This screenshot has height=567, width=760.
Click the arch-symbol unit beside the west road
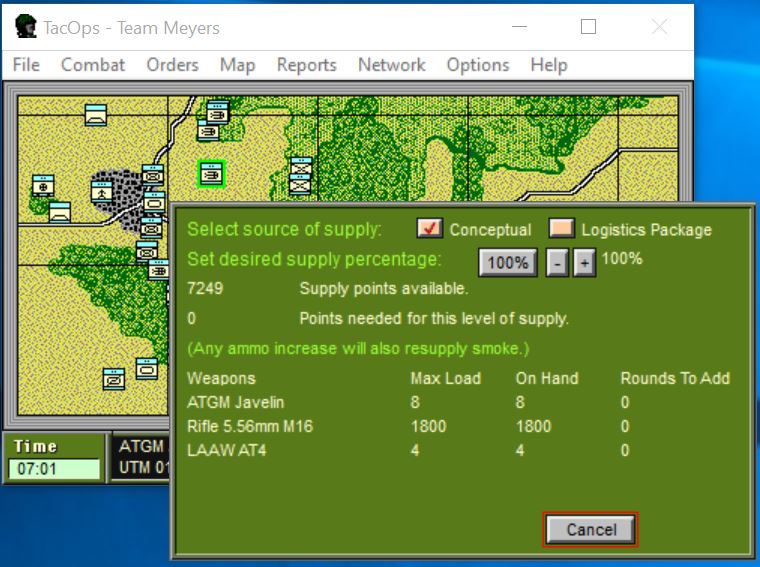pyautogui.click(x=60, y=212)
